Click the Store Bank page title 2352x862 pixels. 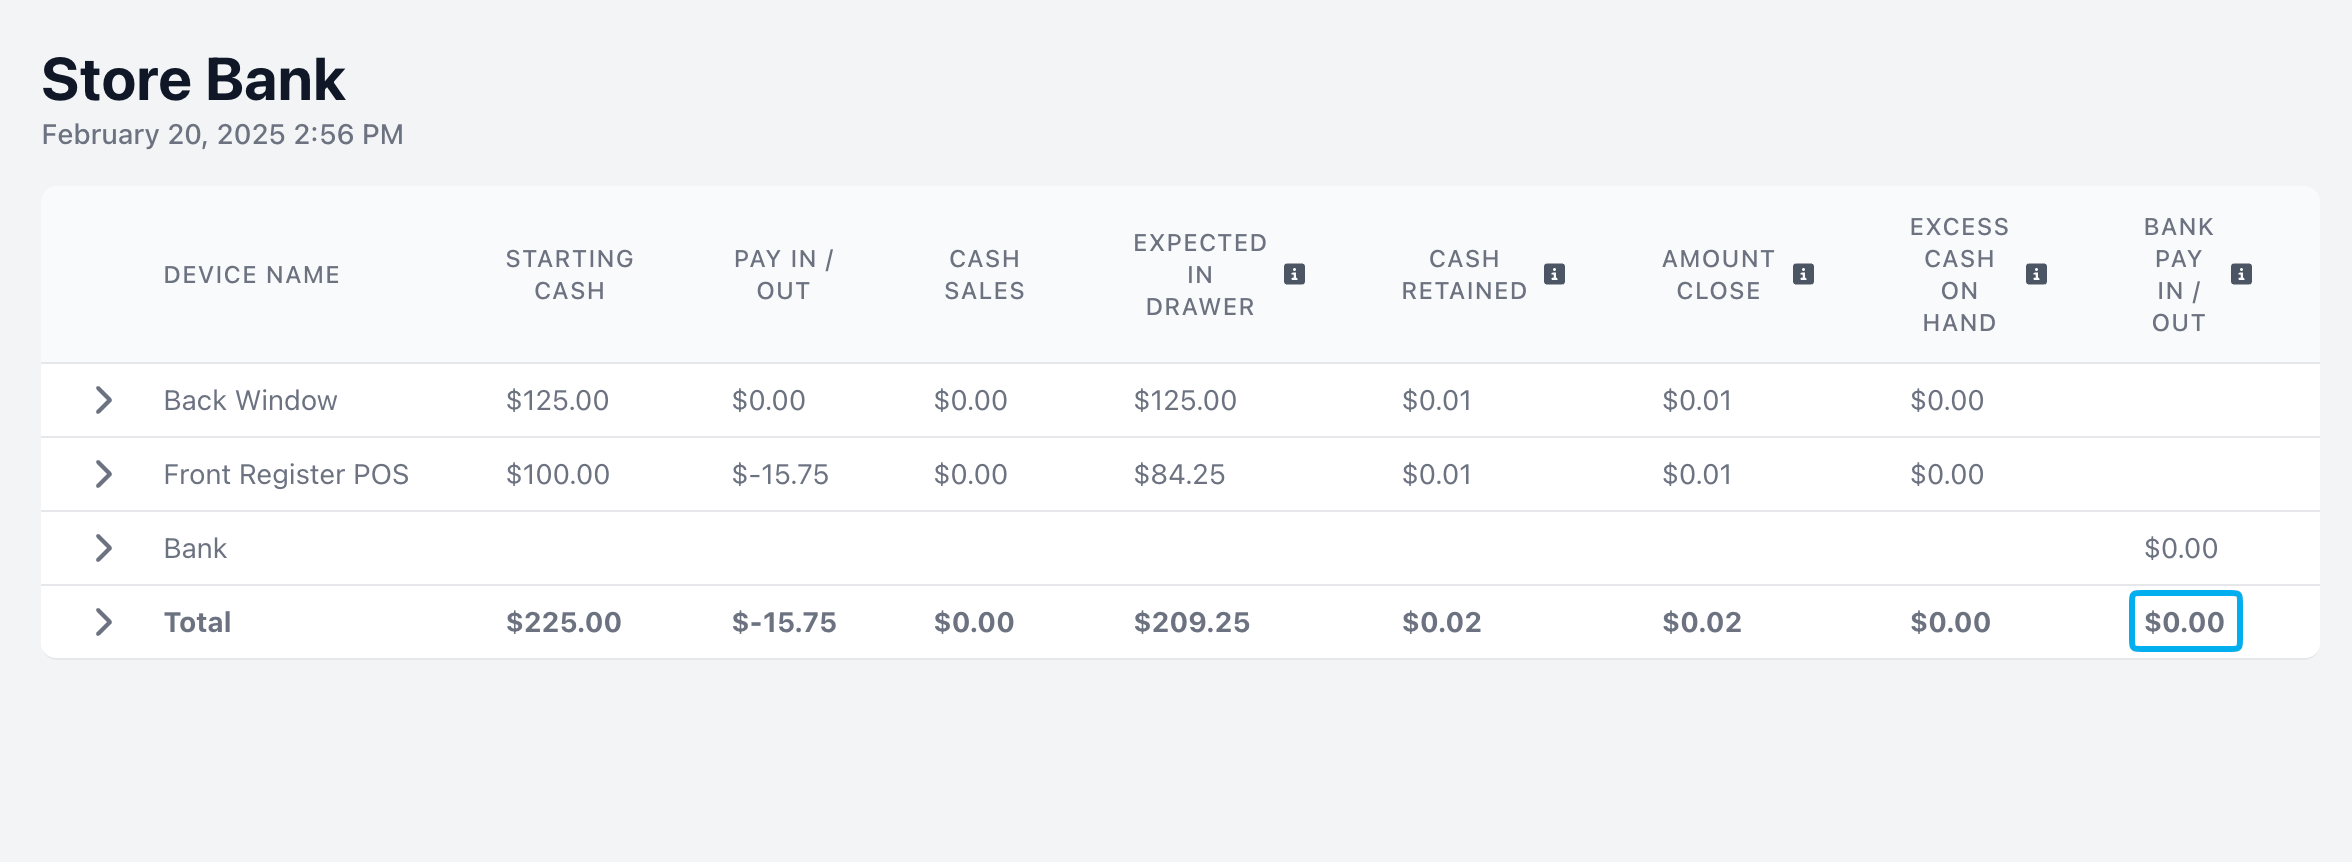point(193,79)
